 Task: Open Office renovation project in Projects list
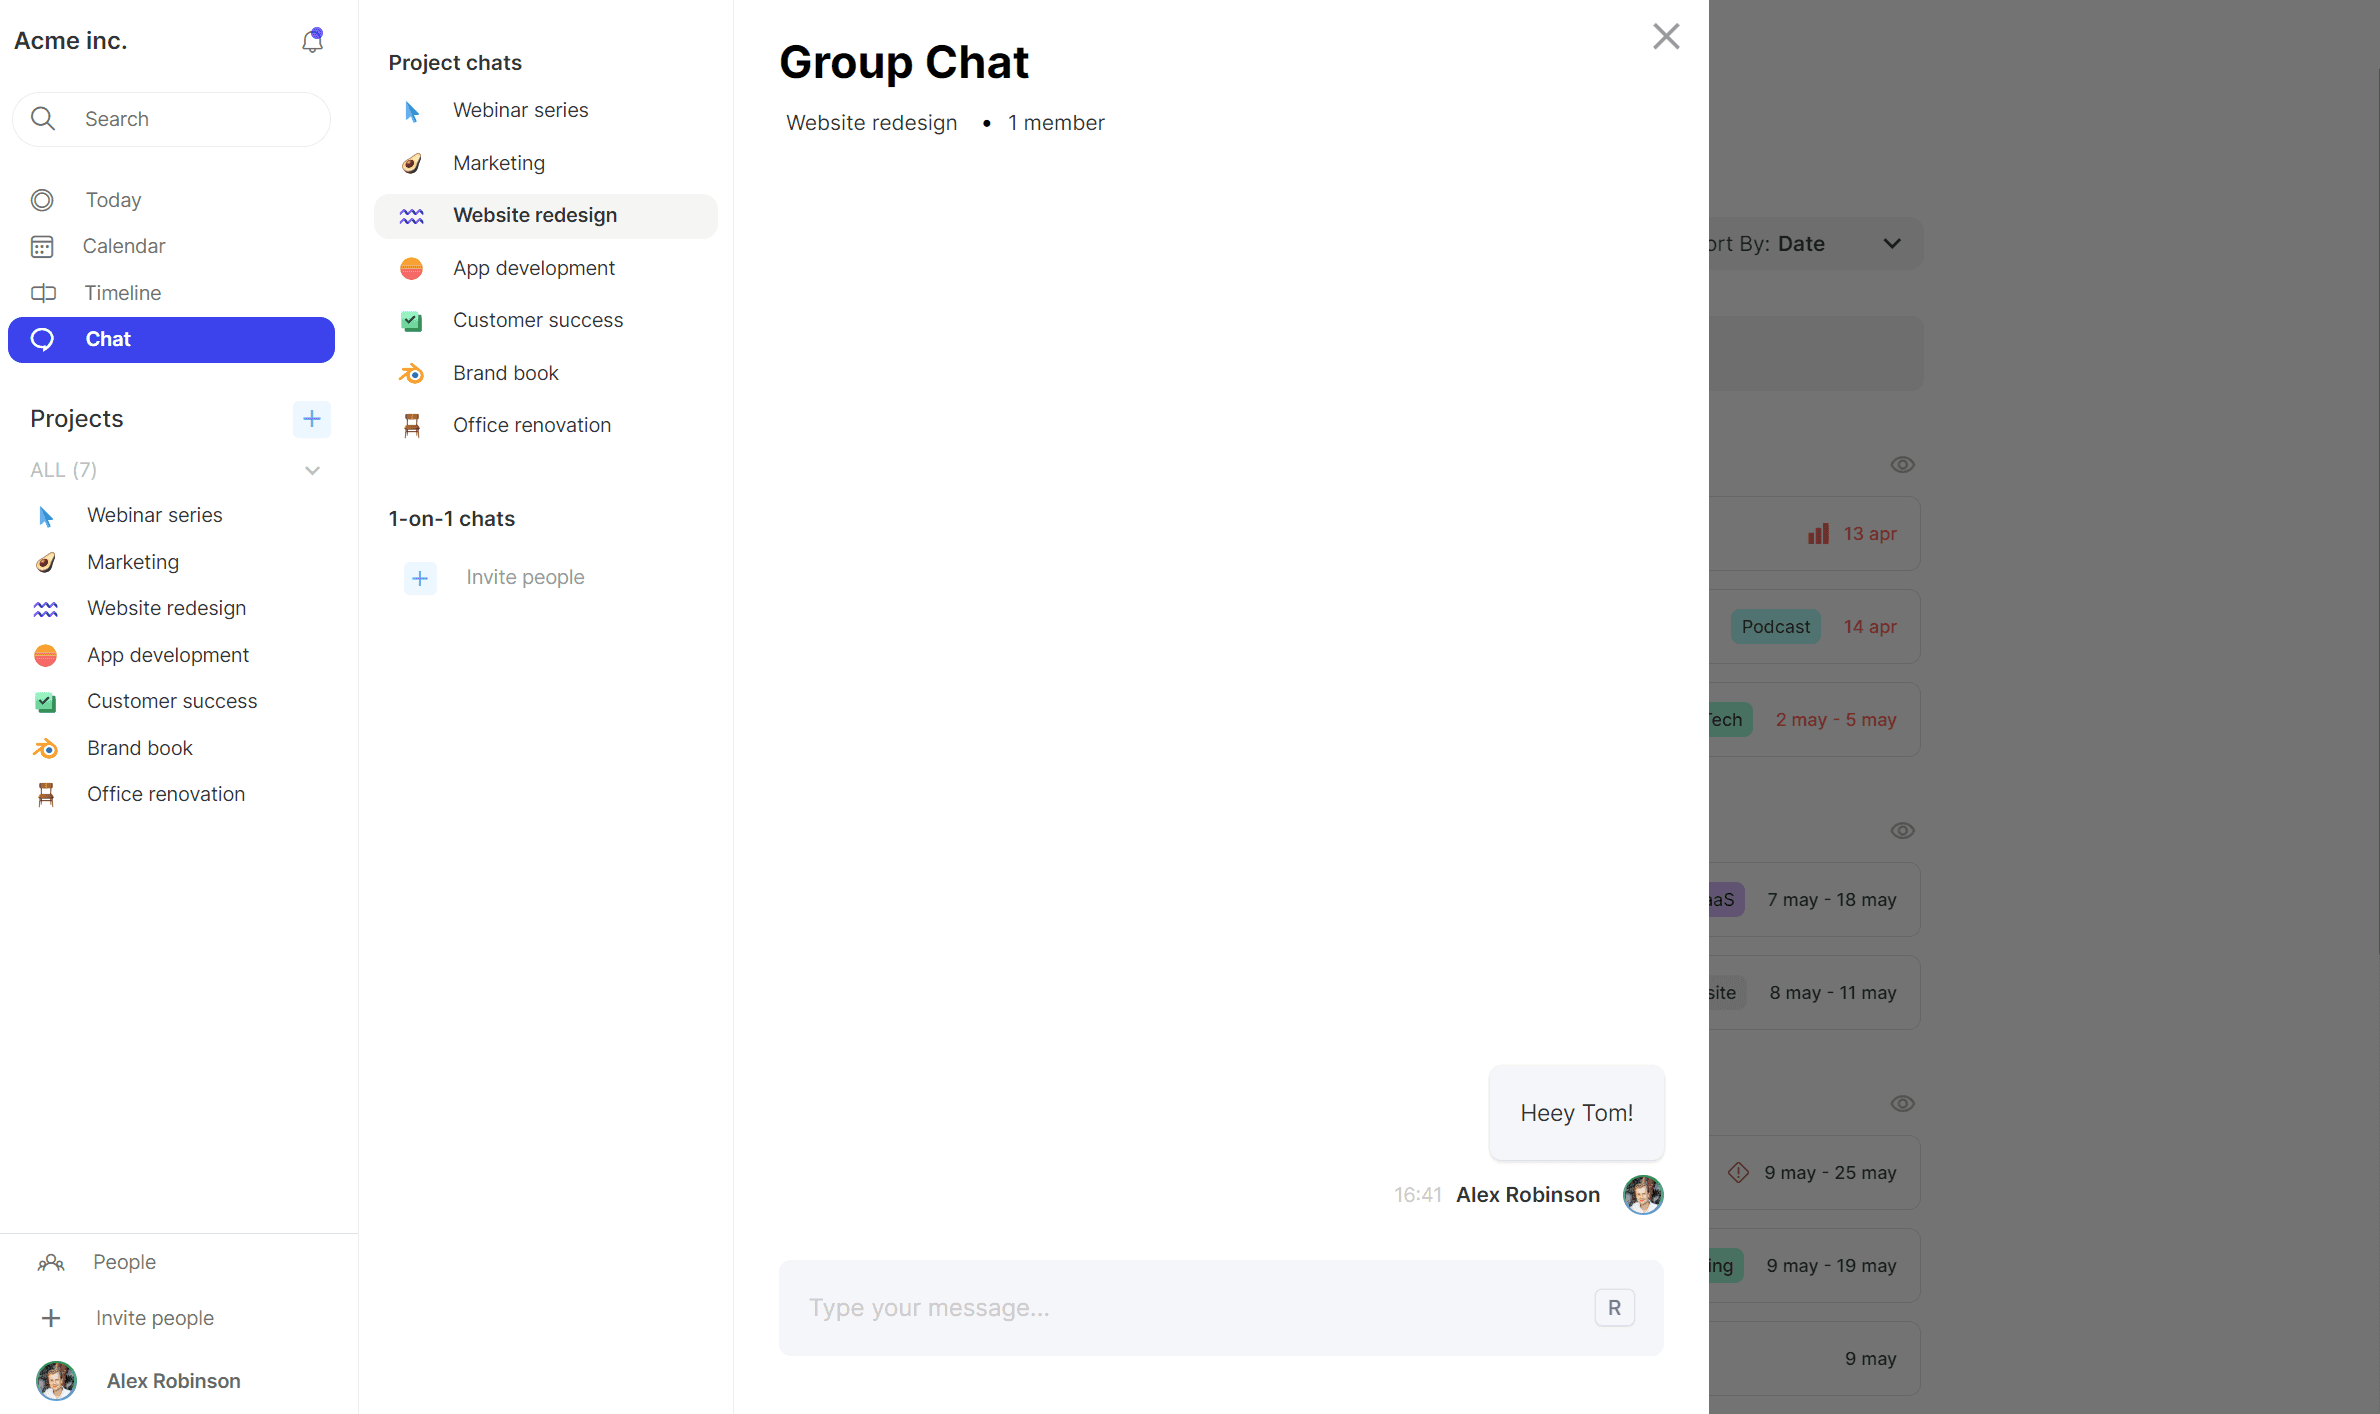[x=165, y=794]
